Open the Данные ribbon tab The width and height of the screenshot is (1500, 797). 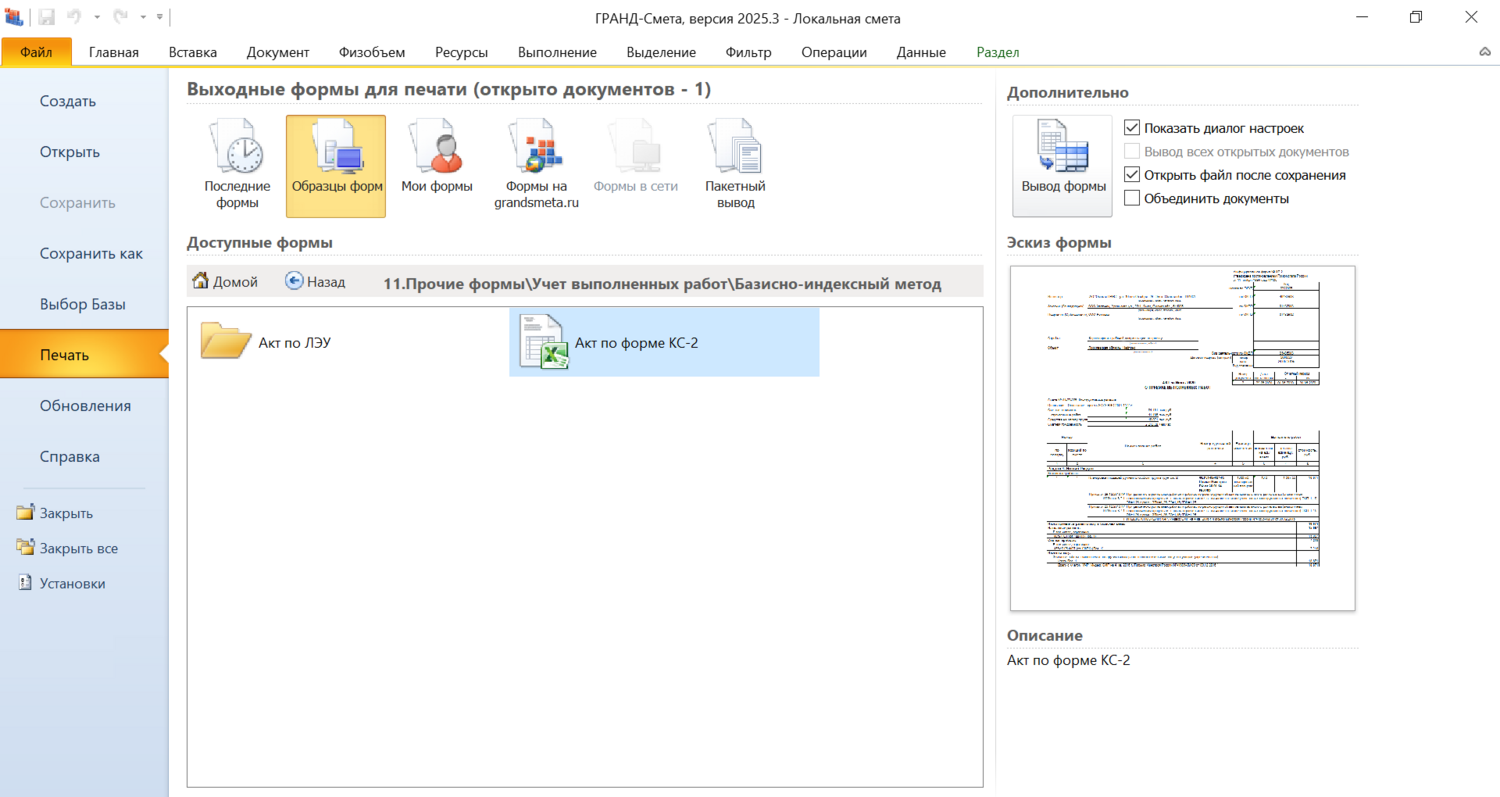point(922,52)
